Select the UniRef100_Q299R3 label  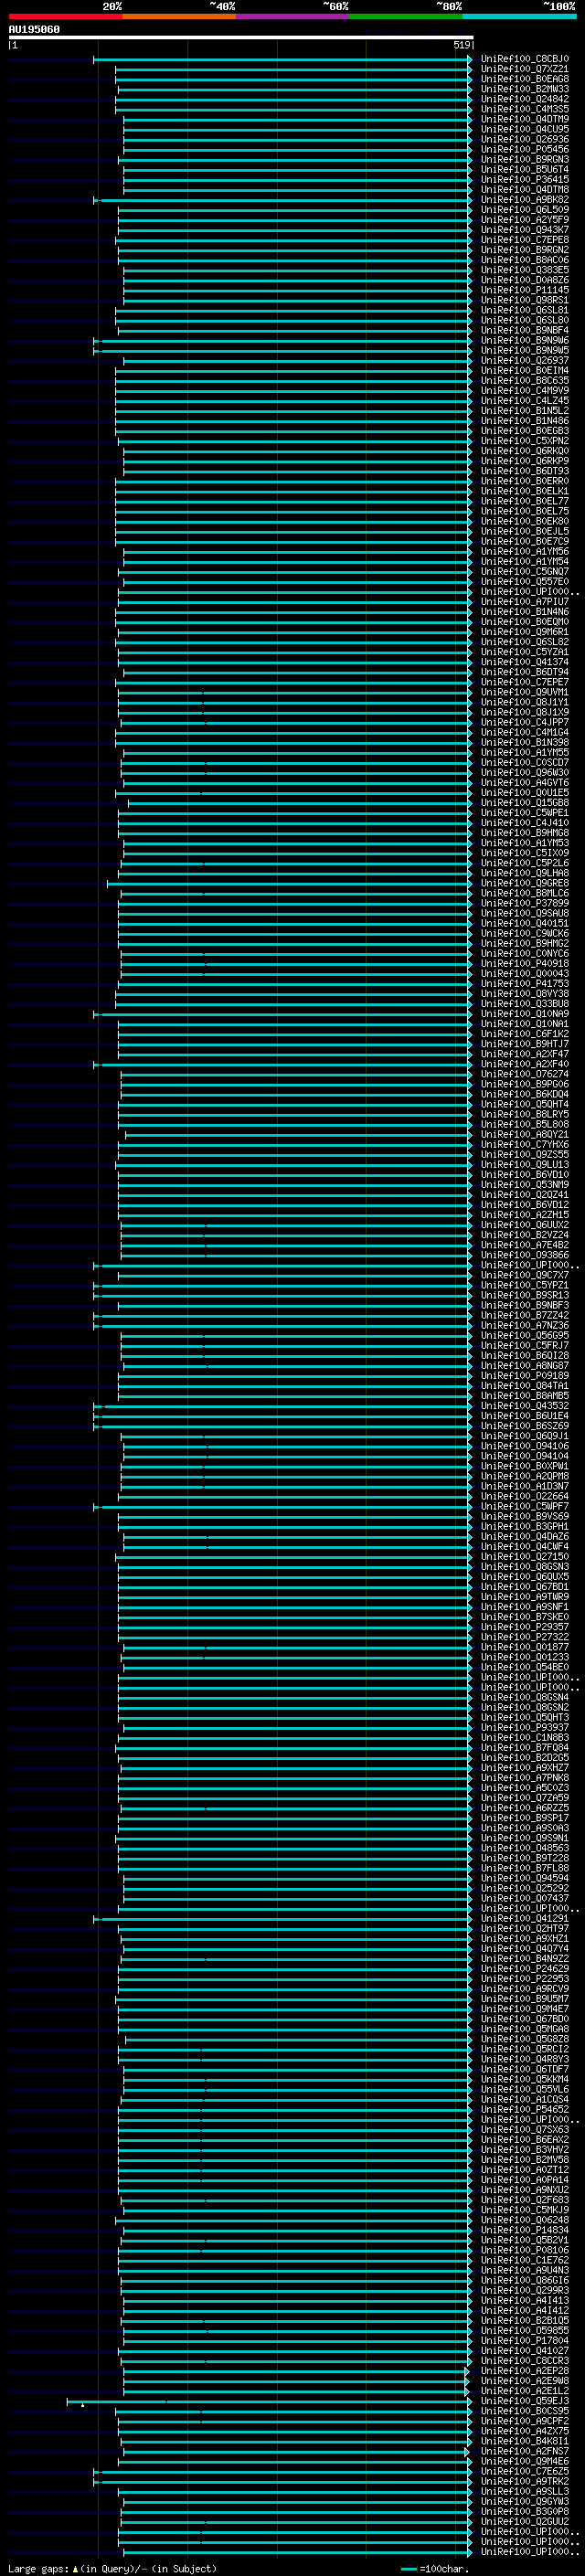coord(525,2291)
